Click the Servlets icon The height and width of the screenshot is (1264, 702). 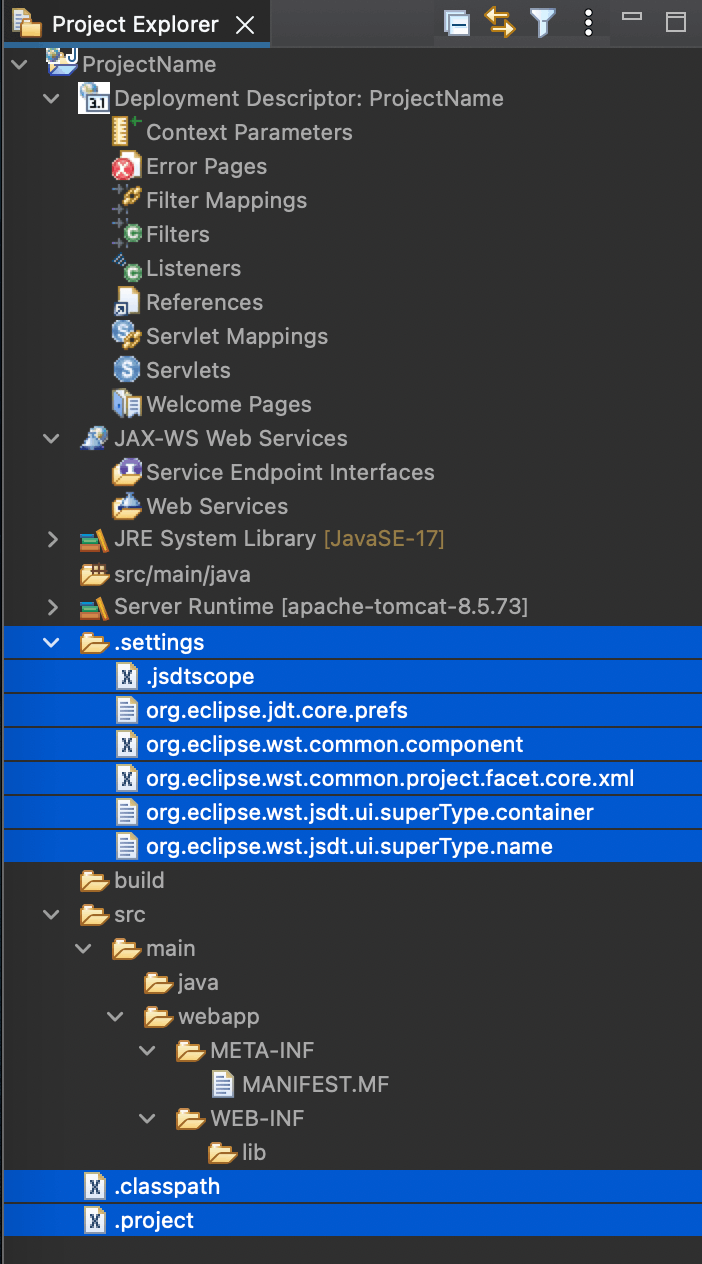(126, 371)
